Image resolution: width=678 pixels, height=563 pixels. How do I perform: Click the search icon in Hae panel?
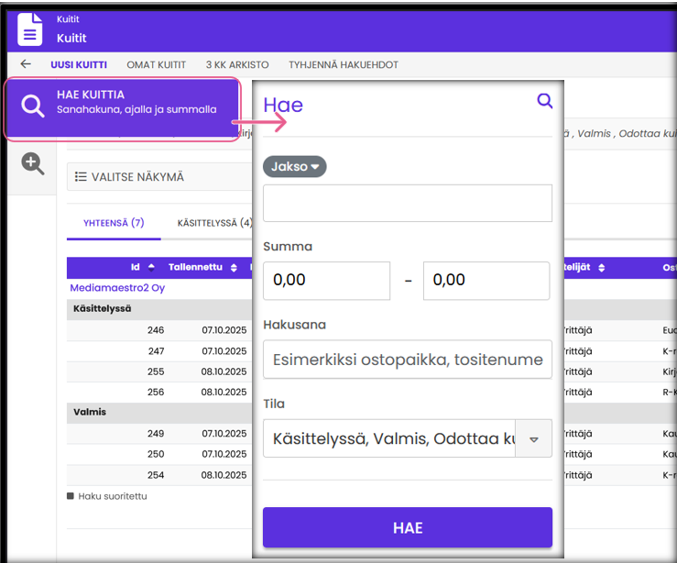click(x=544, y=101)
